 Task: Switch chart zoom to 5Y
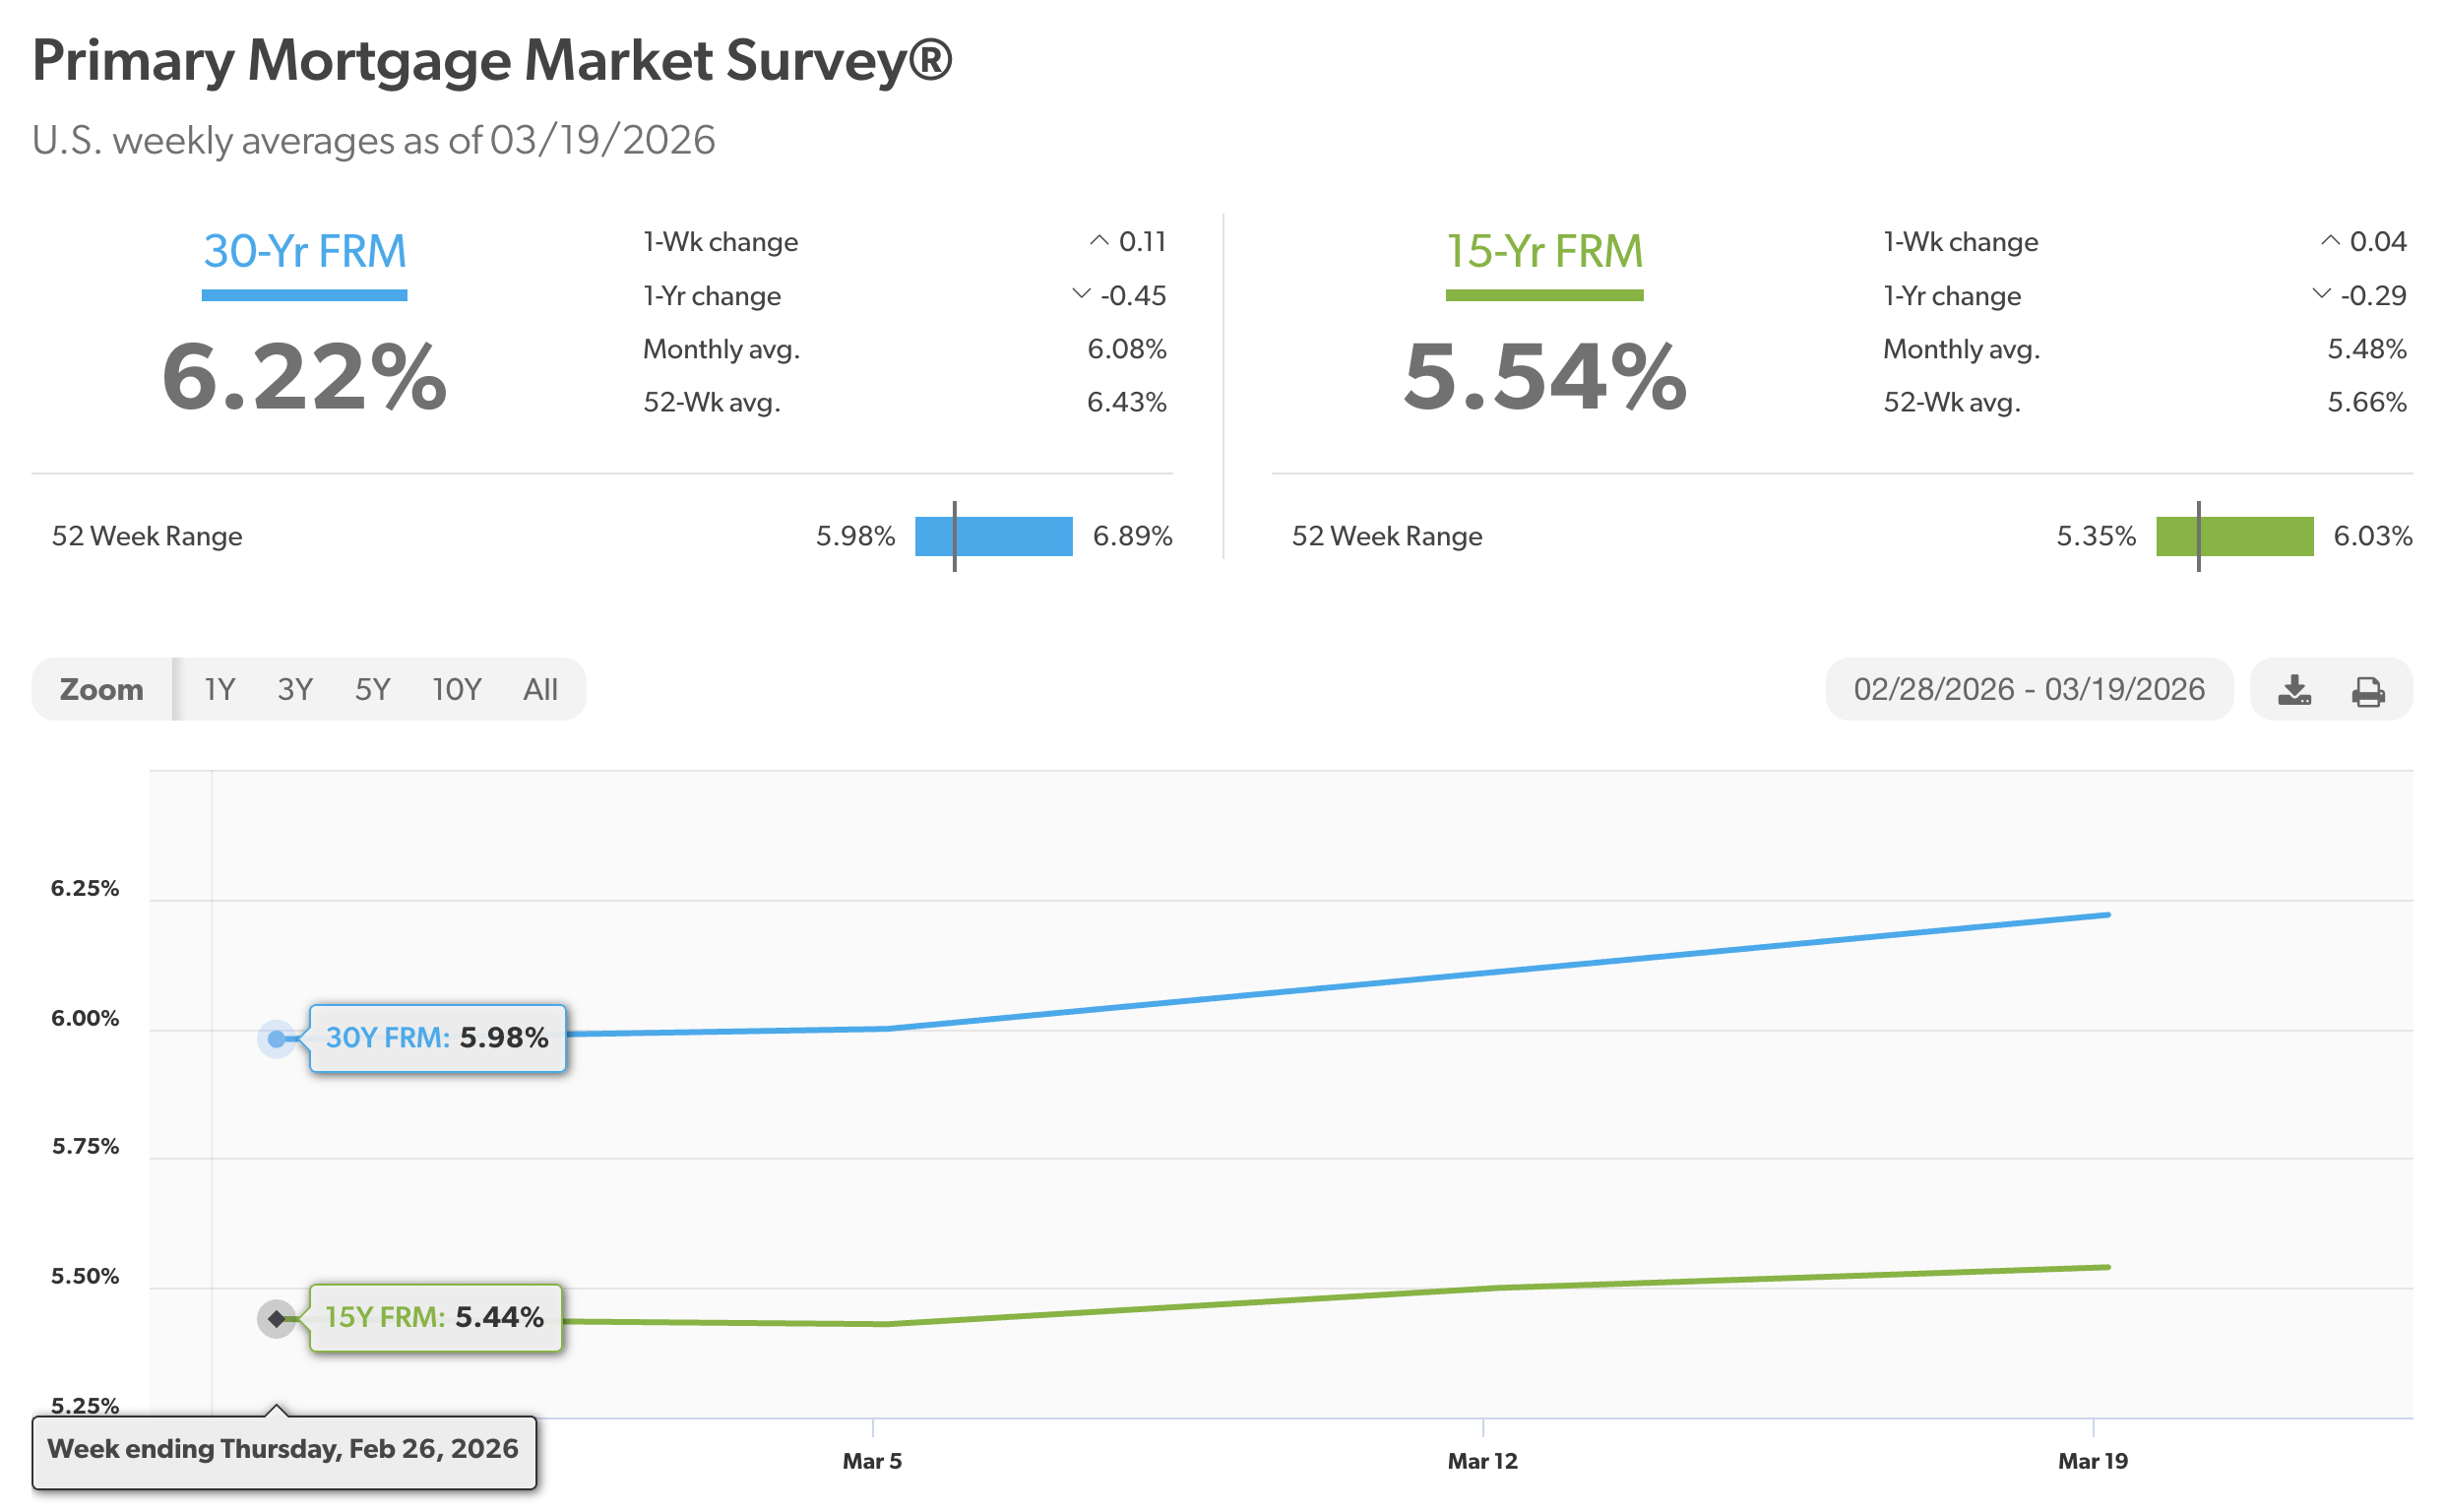click(x=372, y=689)
